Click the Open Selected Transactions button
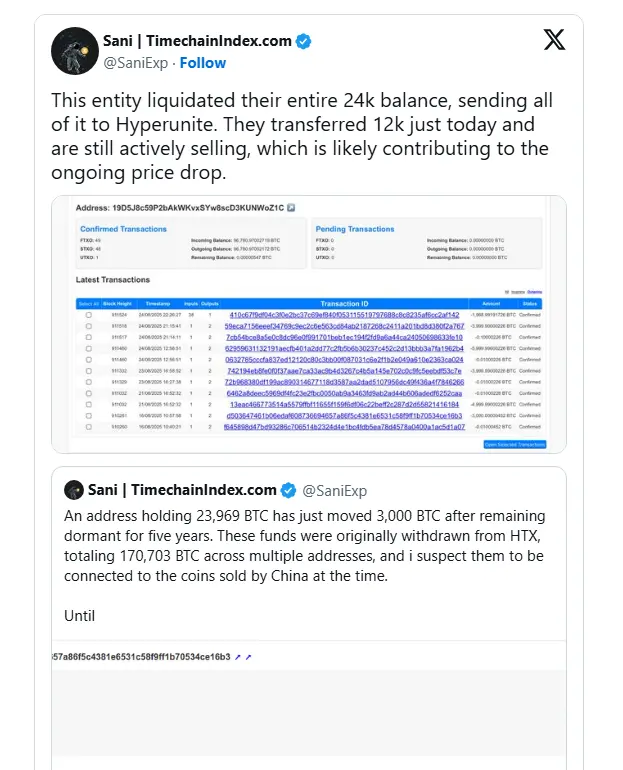 tap(514, 443)
